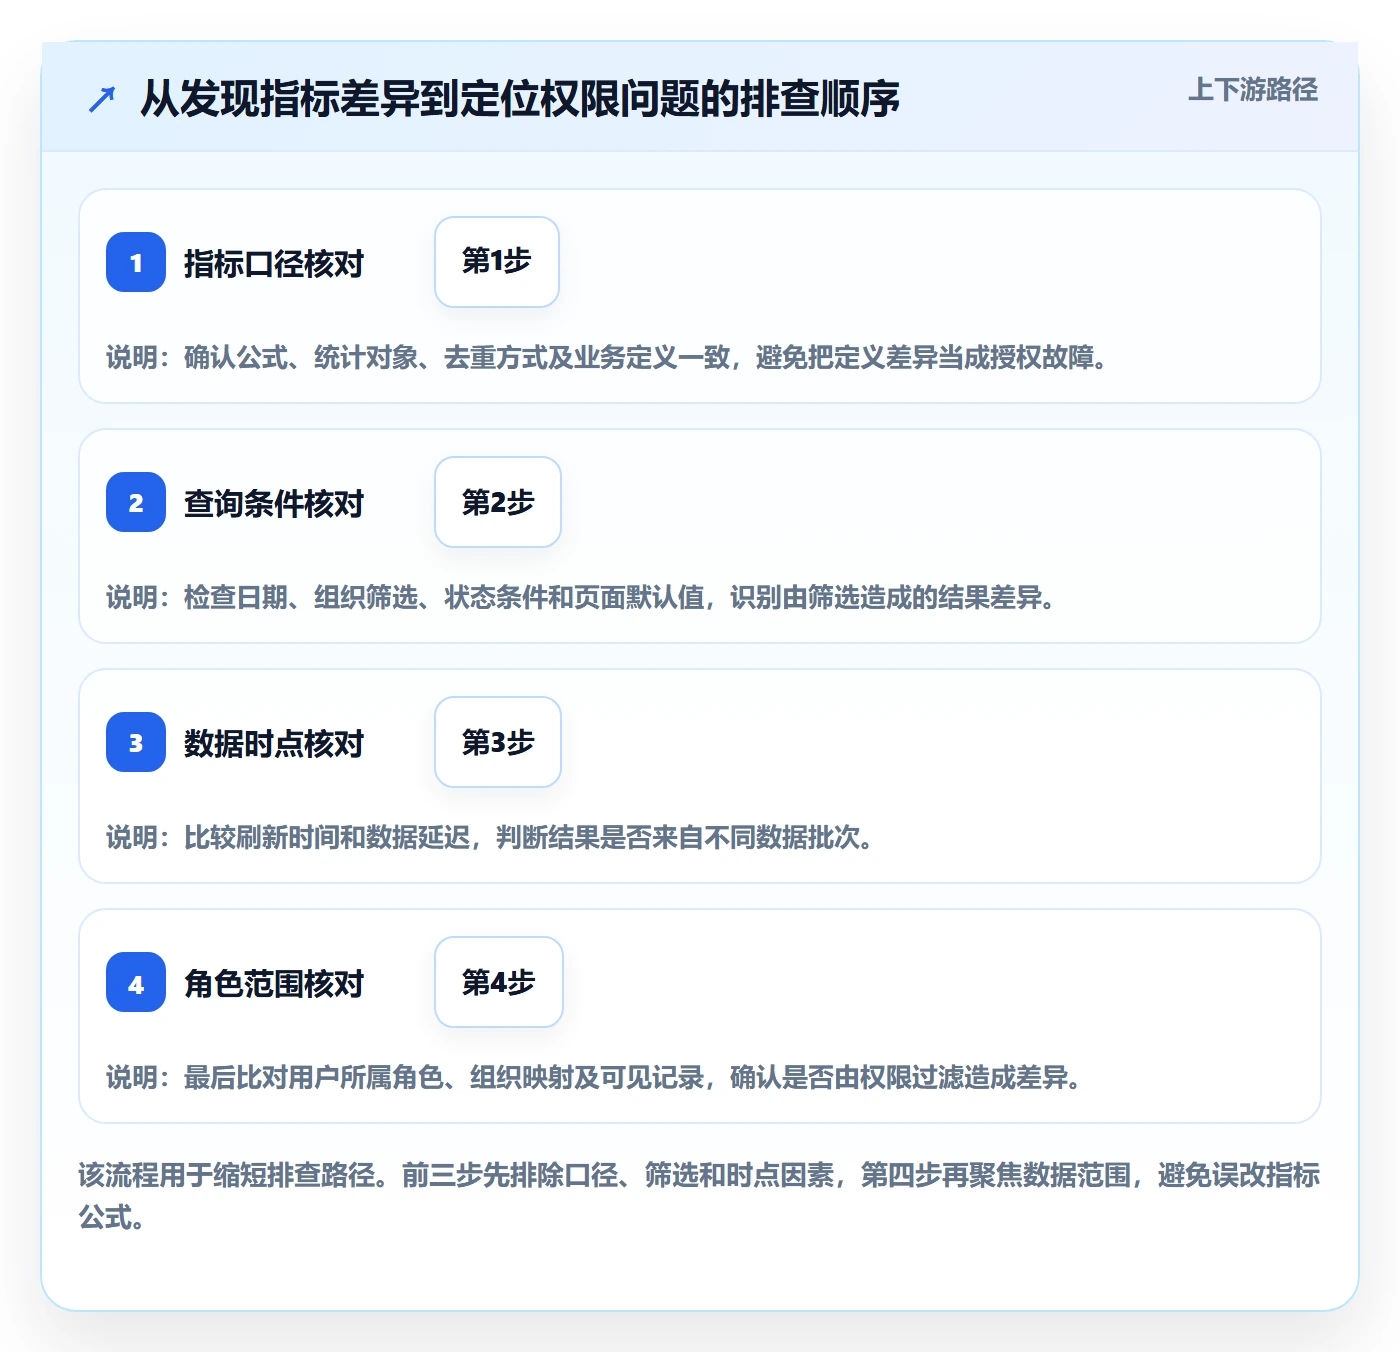Viewport: 1400px width, 1352px height.
Task: Select the 数据时点核对 heading
Action: coord(274,744)
